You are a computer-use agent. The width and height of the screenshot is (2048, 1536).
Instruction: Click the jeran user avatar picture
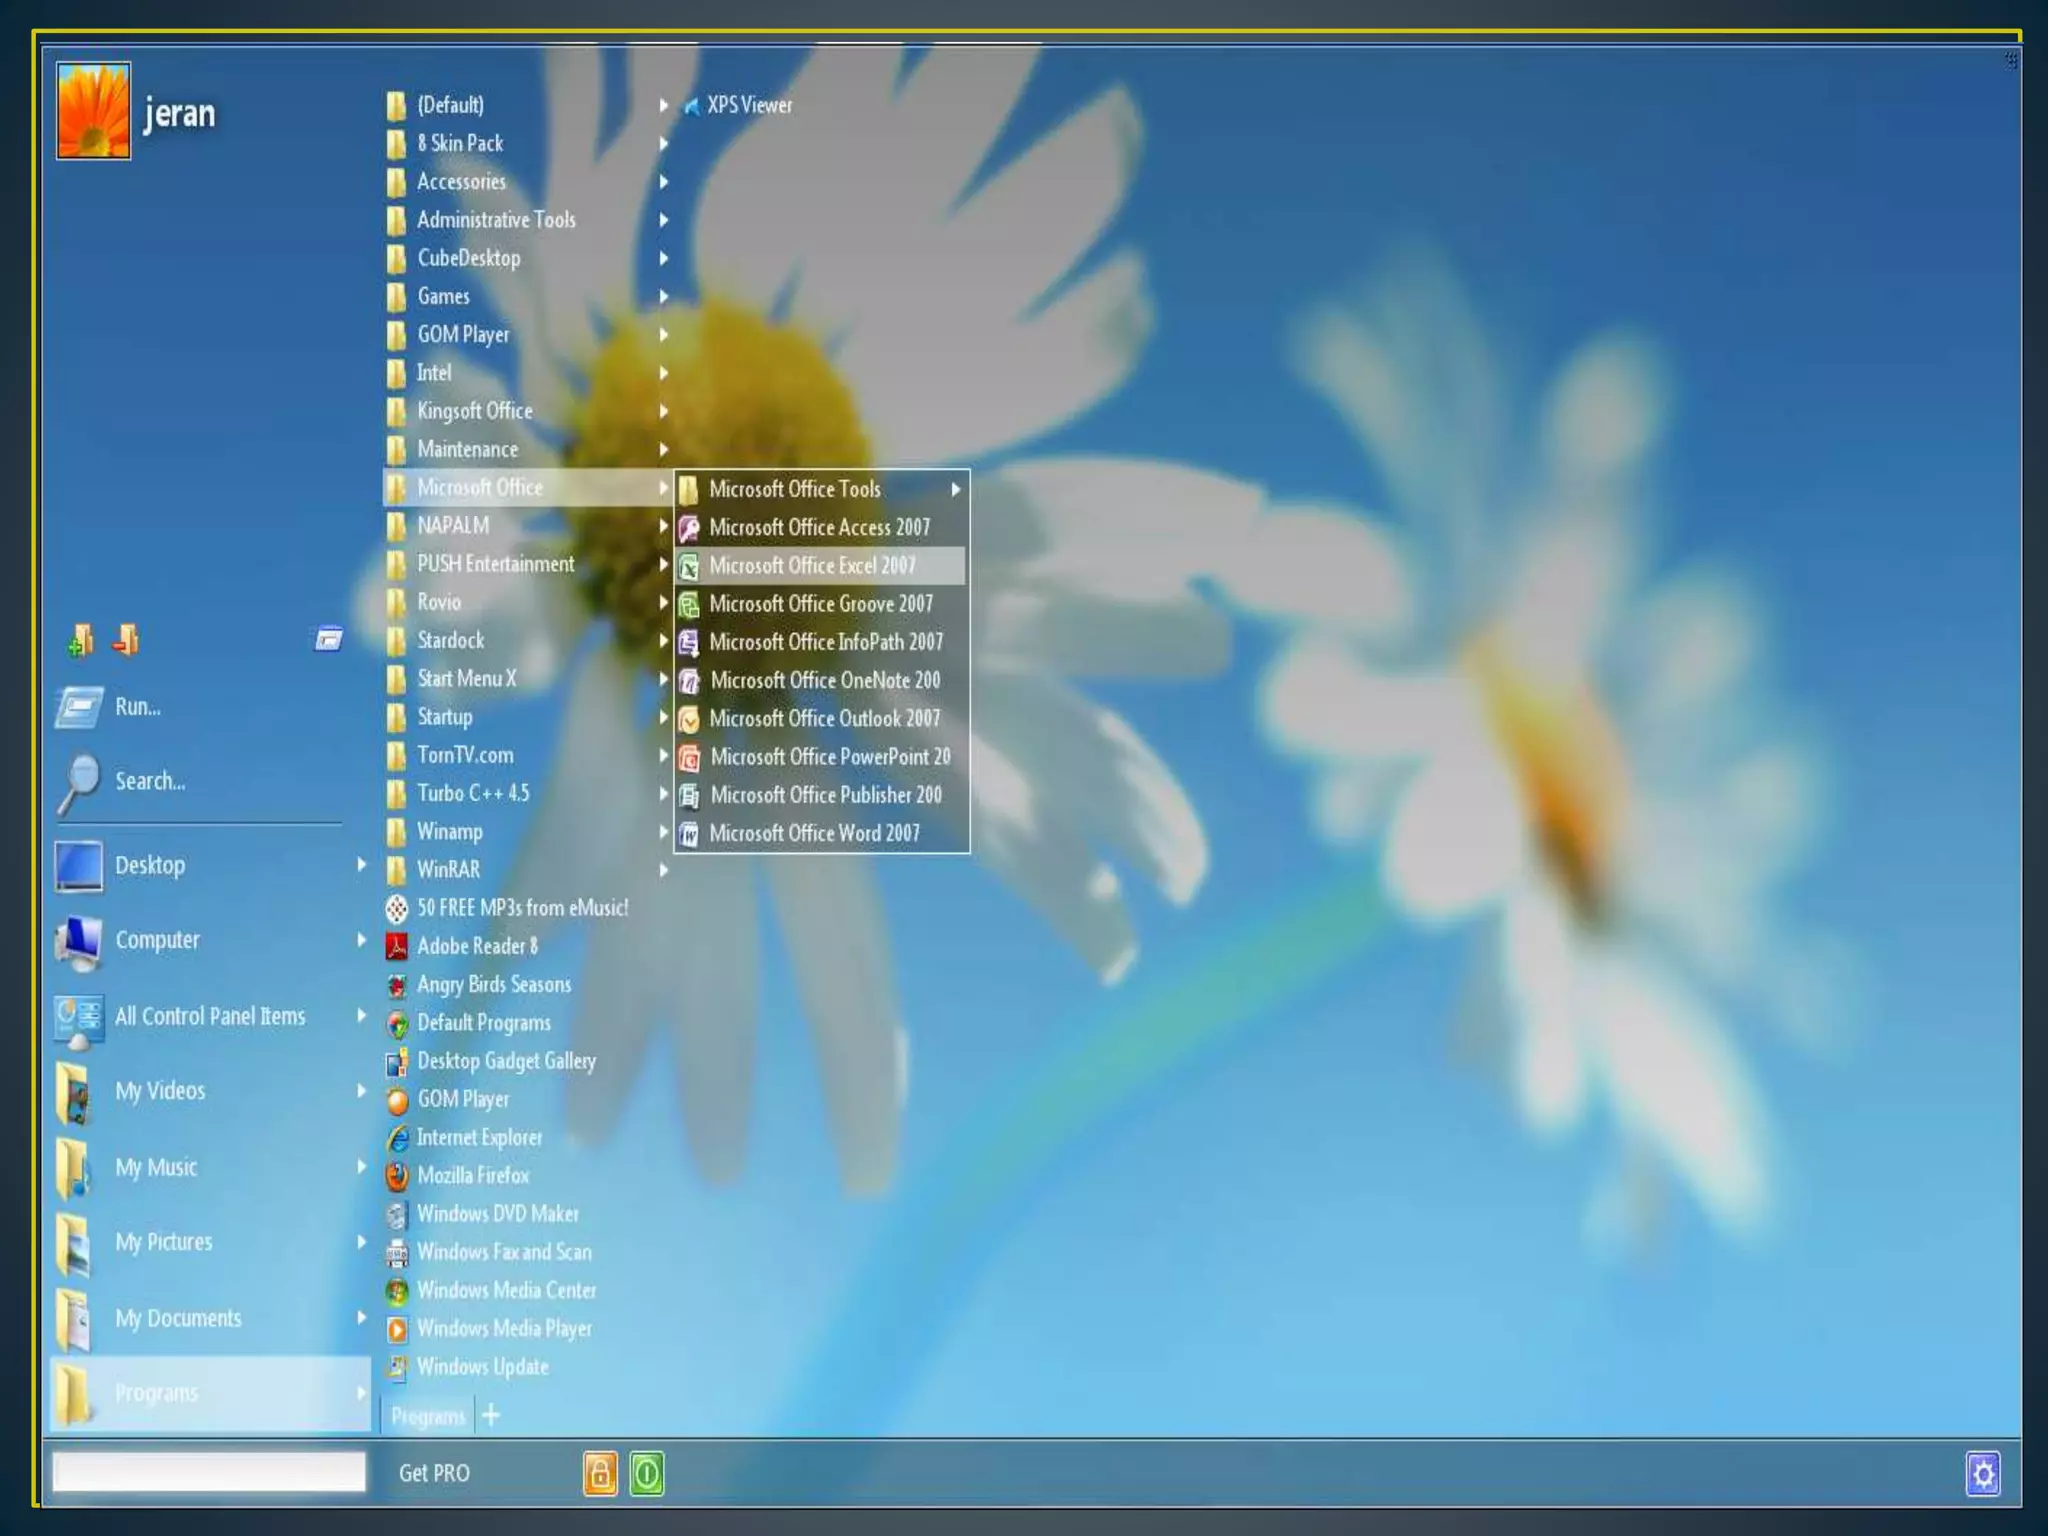(x=93, y=111)
